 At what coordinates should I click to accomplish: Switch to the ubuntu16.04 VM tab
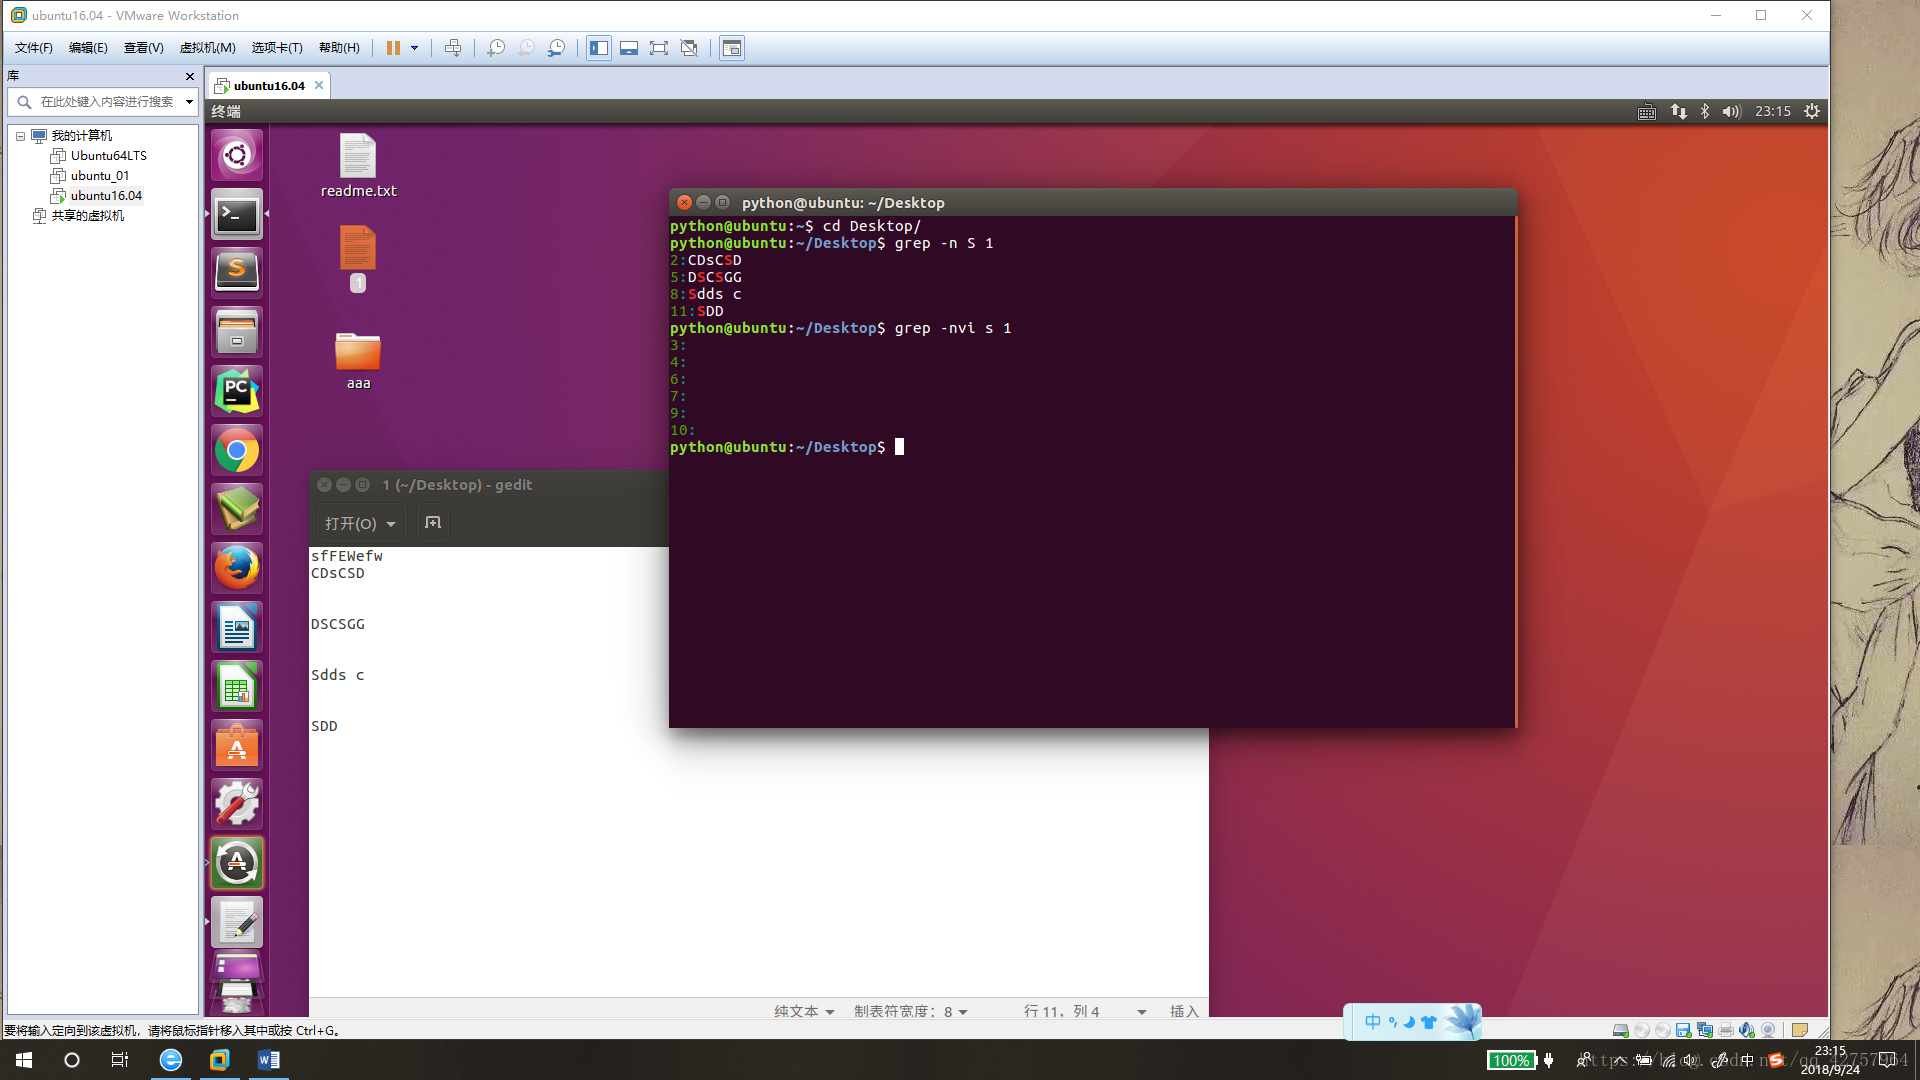[269, 86]
